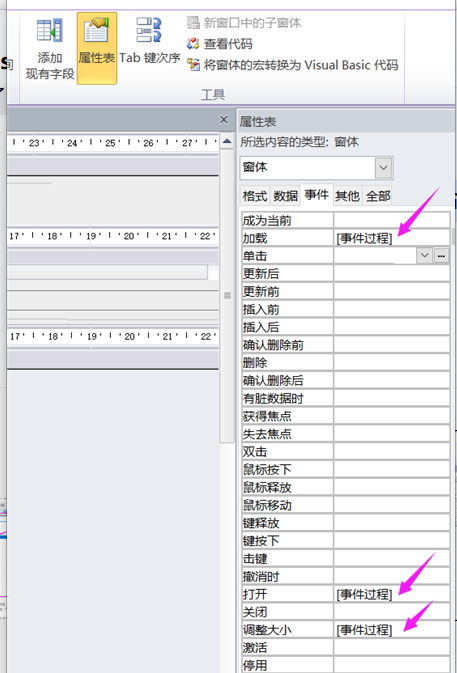Screen dimensions: 457x673
Task: Open the 窗体 object selector dropdown
Action: coord(384,167)
